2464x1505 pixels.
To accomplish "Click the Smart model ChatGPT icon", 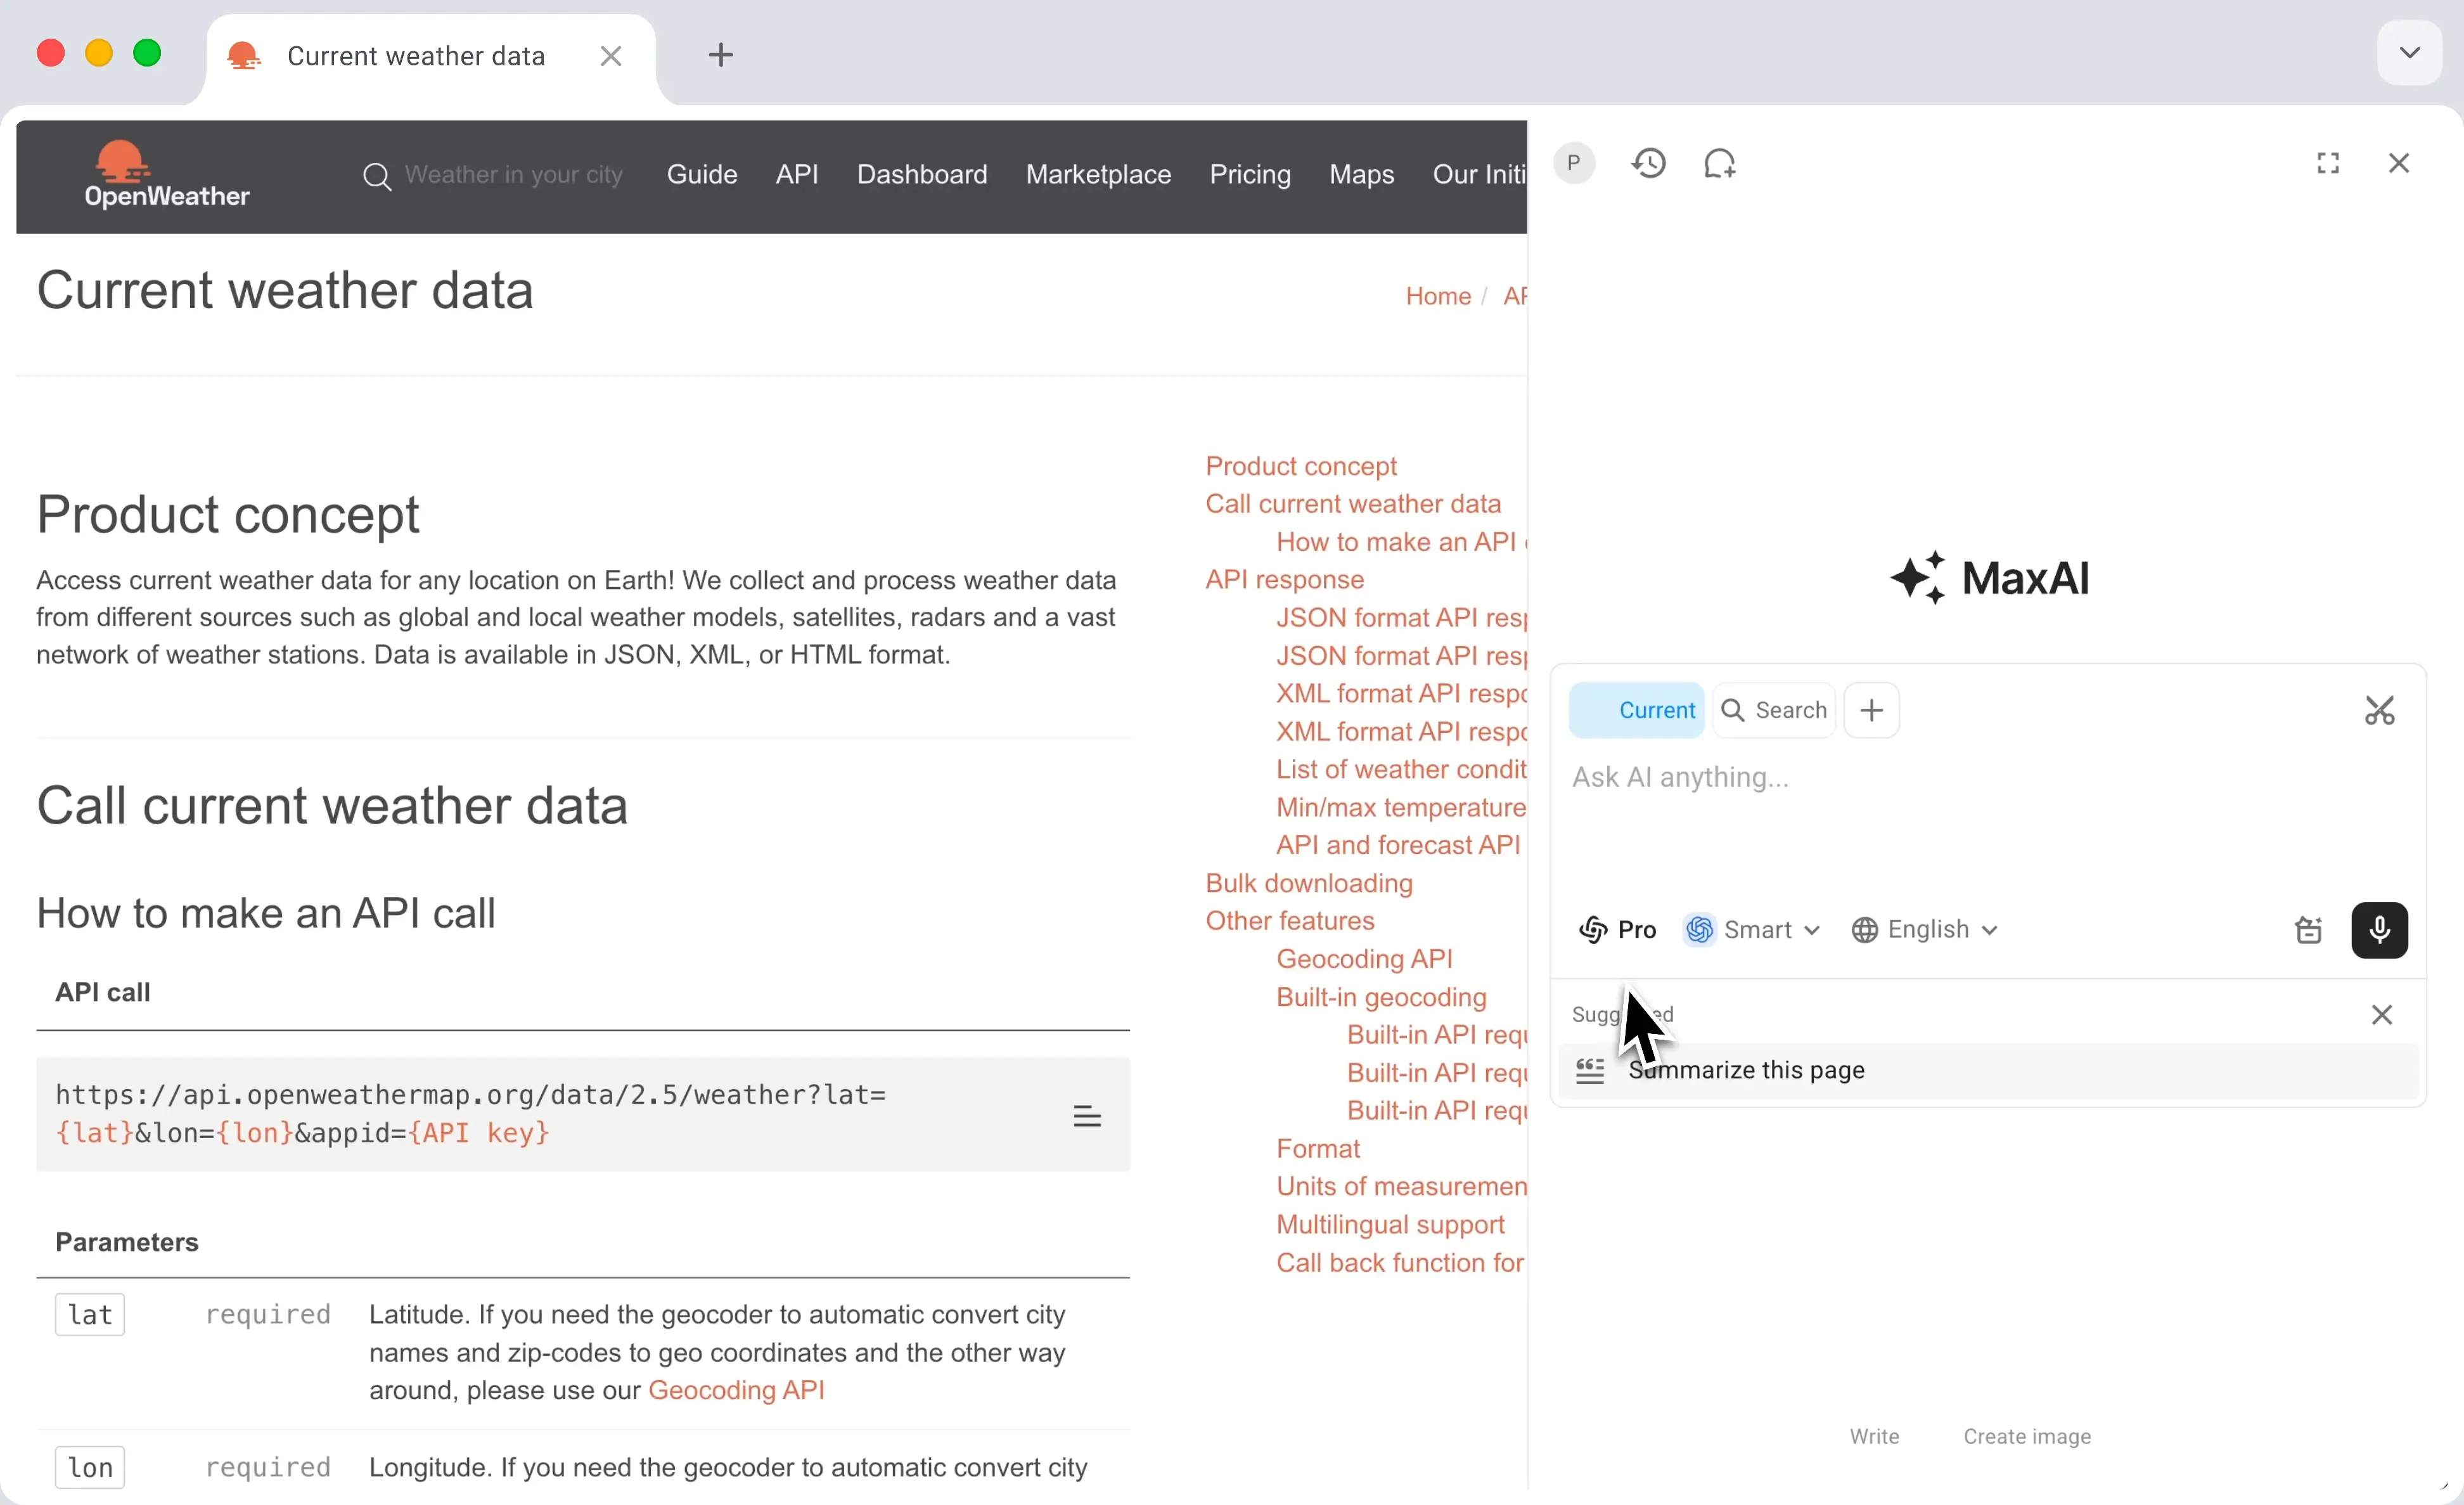I will [1699, 930].
